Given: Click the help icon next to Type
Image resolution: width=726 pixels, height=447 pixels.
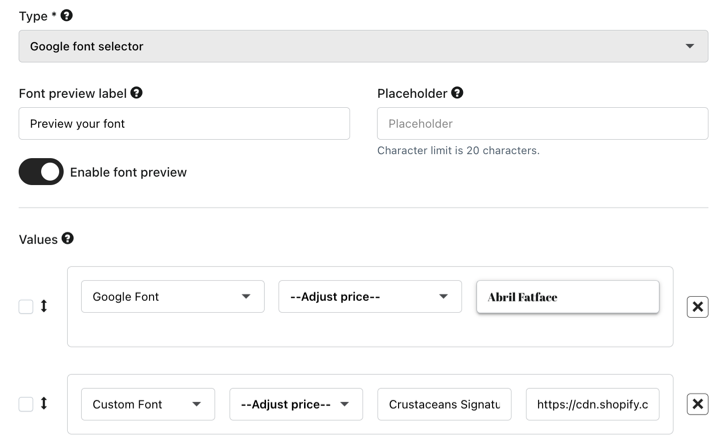Looking at the screenshot, I should tap(67, 16).
